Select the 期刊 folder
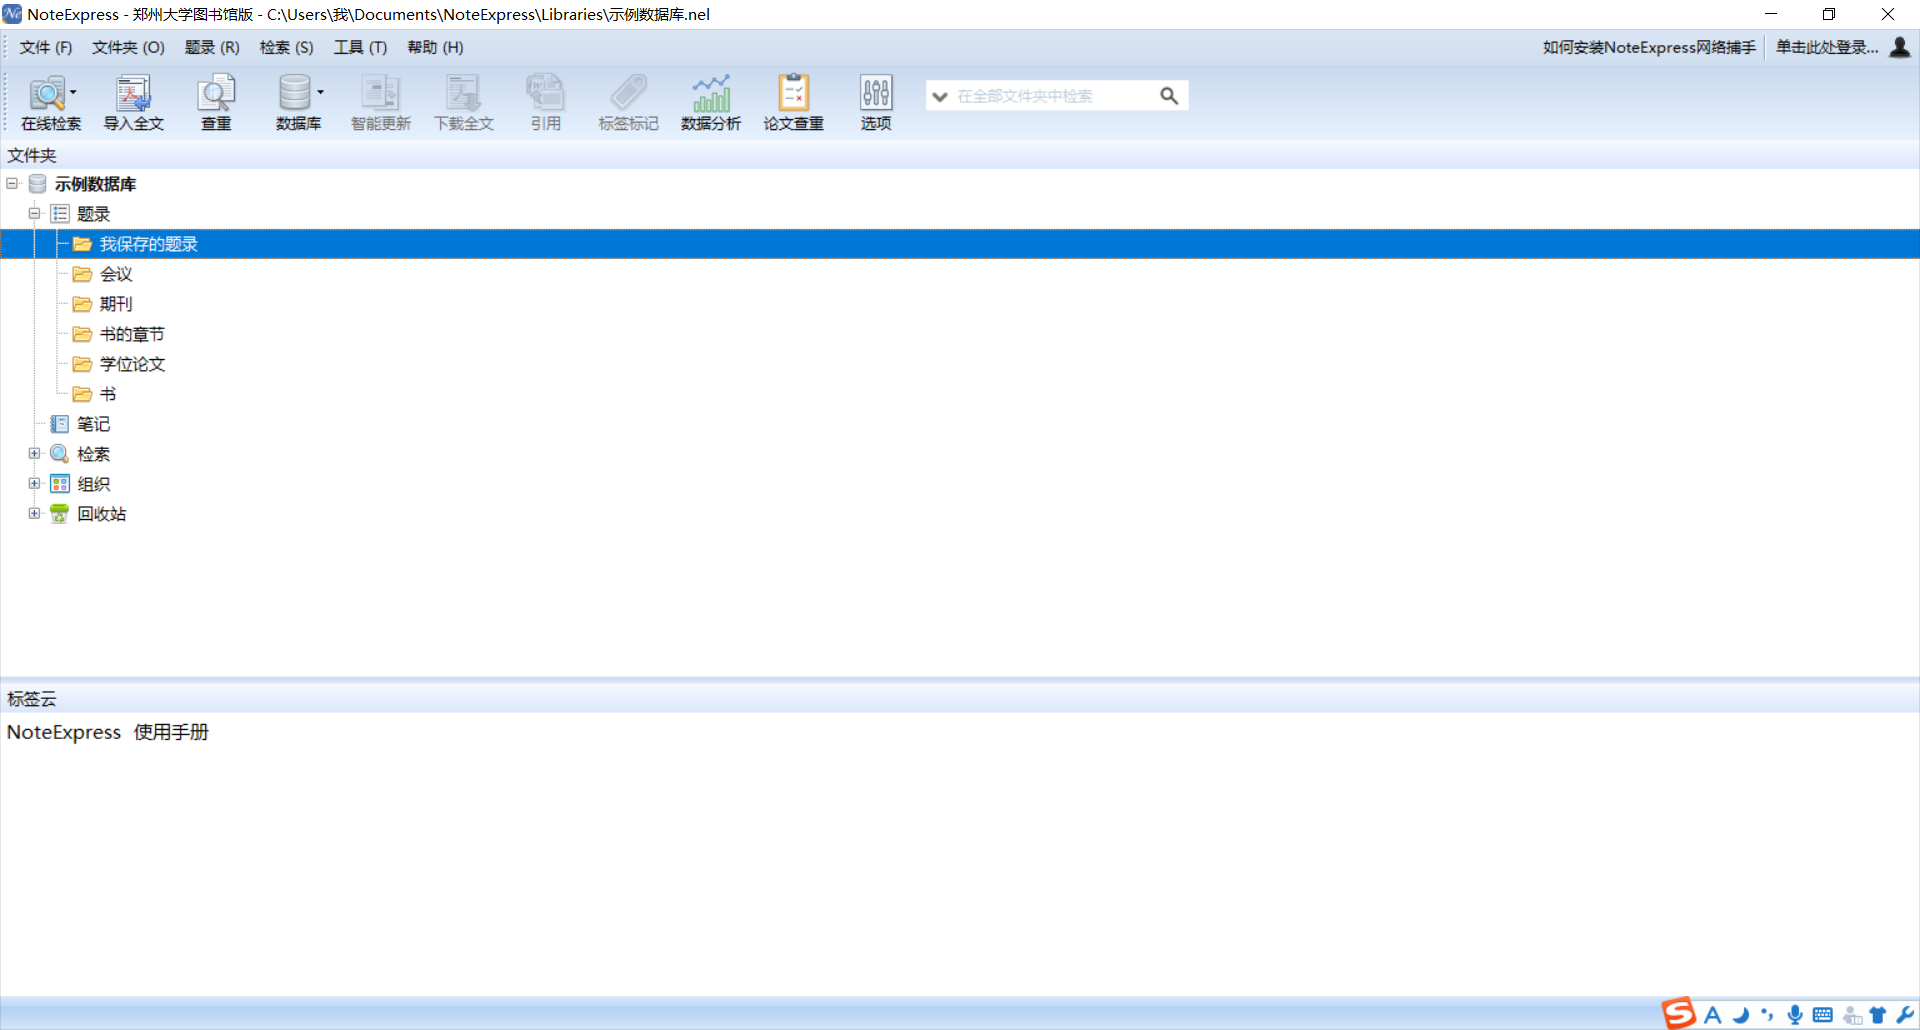 pos(116,304)
